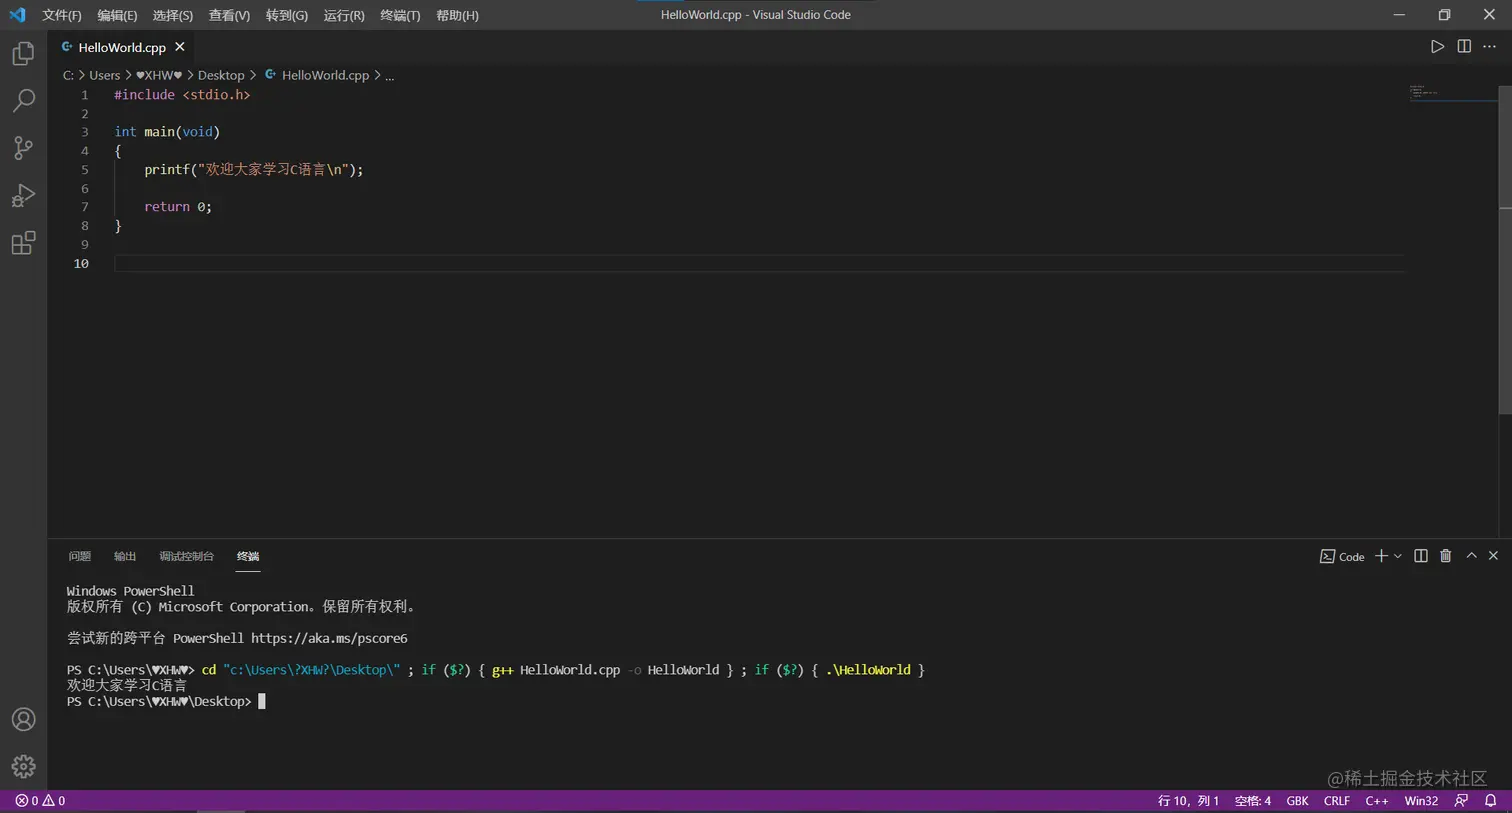This screenshot has height=813, width=1512.
Task: Click the breadcrumb ellipsis symbol item
Action: click(x=390, y=76)
